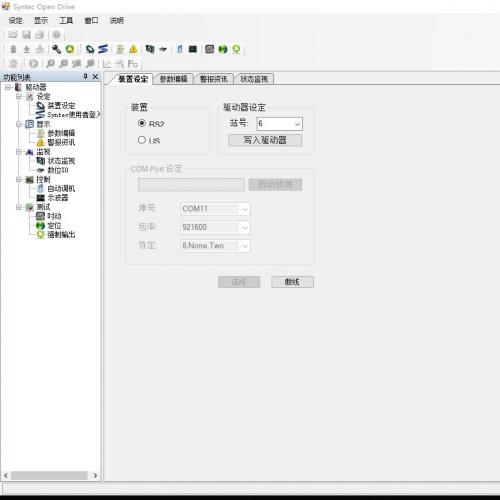Click the digital IO toolbar icon
This screenshot has width=500, height=500.
pyautogui.click(x=163, y=49)
